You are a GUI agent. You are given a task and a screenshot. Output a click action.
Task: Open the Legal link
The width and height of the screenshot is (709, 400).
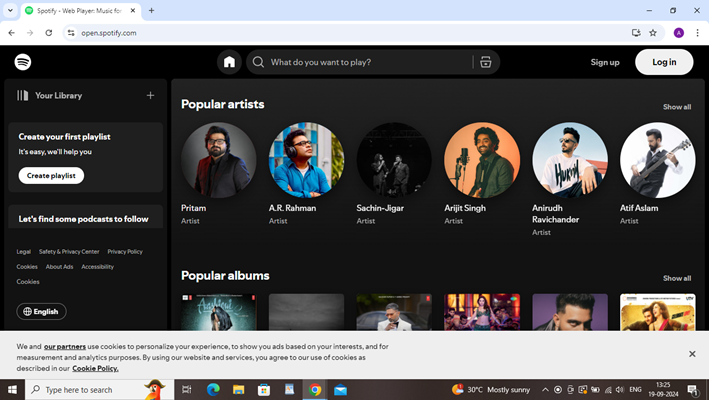[24, 252]
